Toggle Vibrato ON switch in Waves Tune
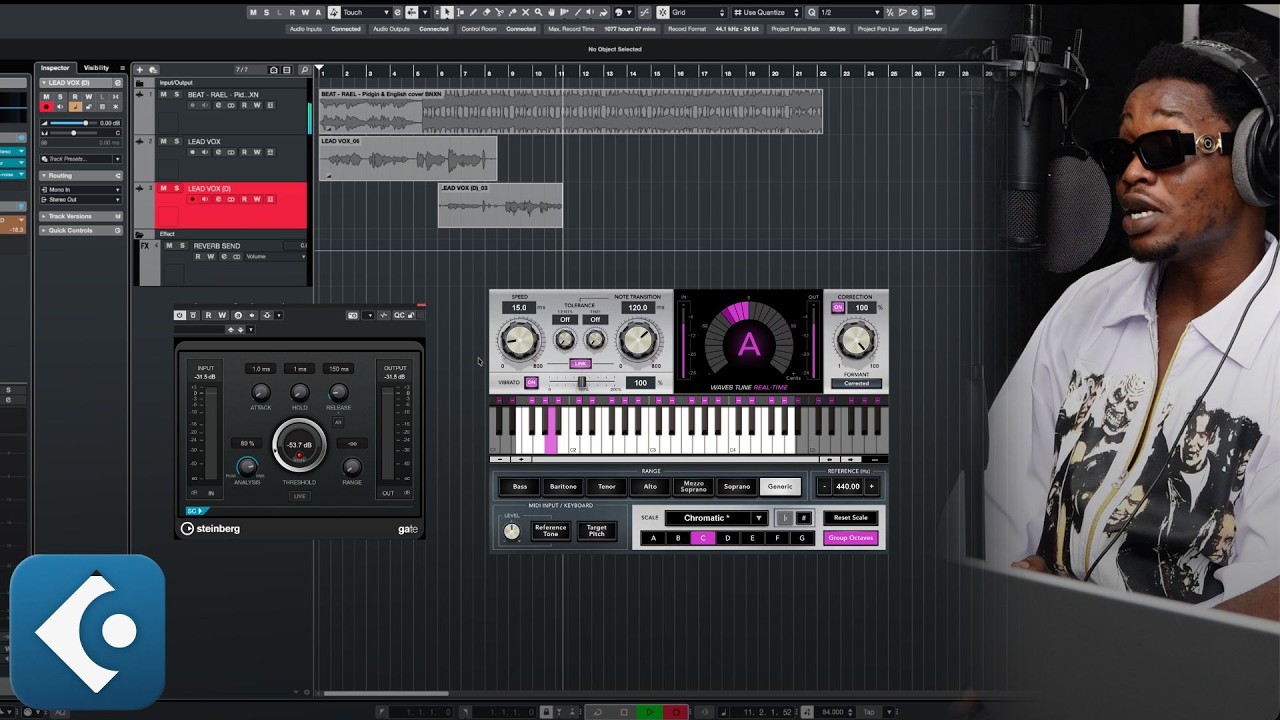The image size is (1280, 720). tap(531, 382)
